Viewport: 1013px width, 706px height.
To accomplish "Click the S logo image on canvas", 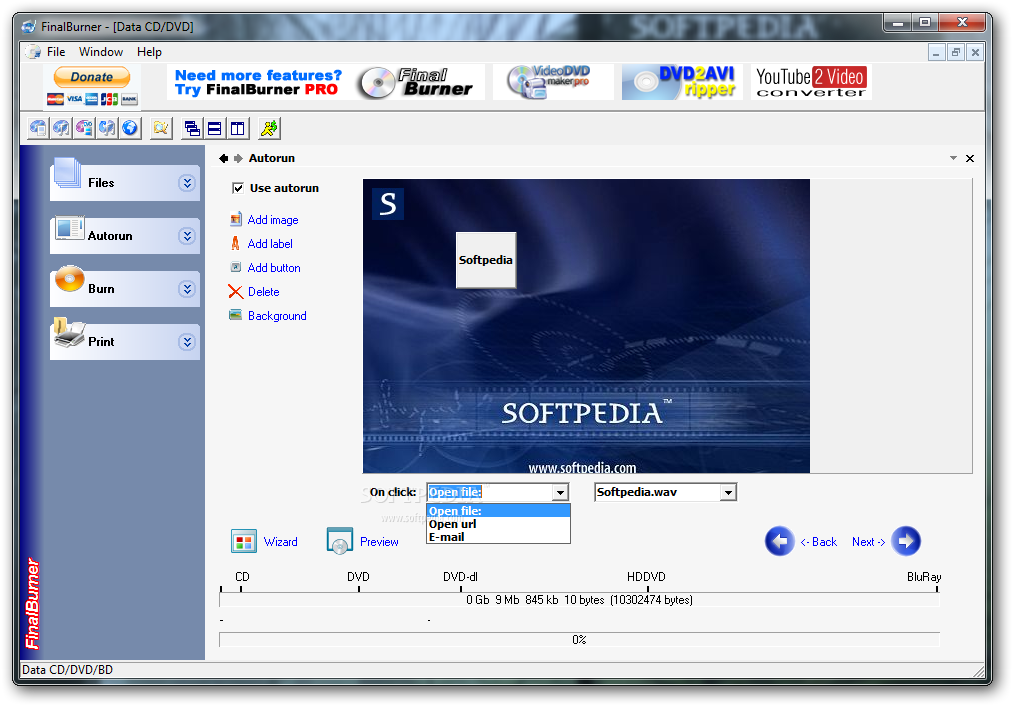I will click(388, 204).
